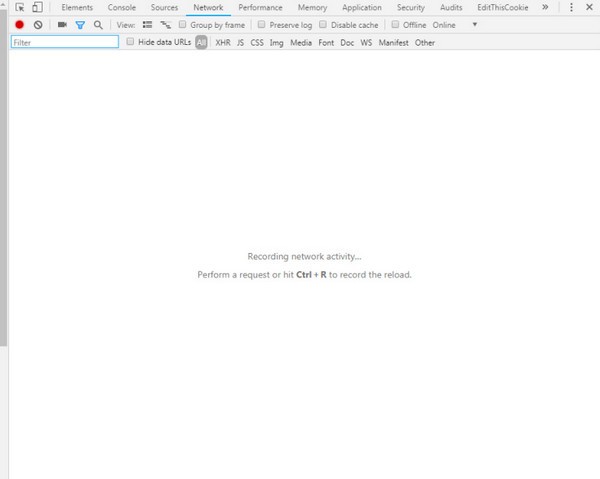This screenshot has width=600, height=479.
Task: Enable the Offline checkbox
Action: (x=396, y=24)
